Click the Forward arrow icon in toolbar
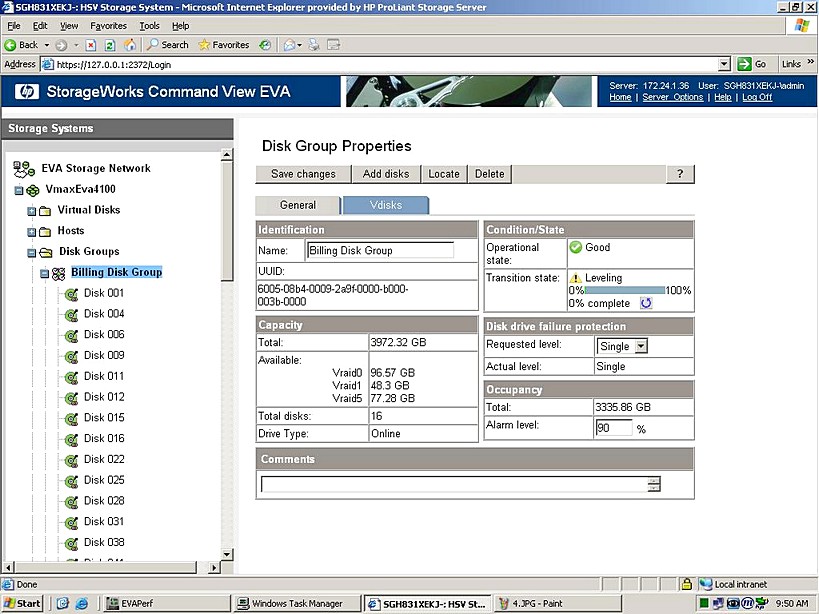This screenshot has width=819, height=614. point(61,45)
